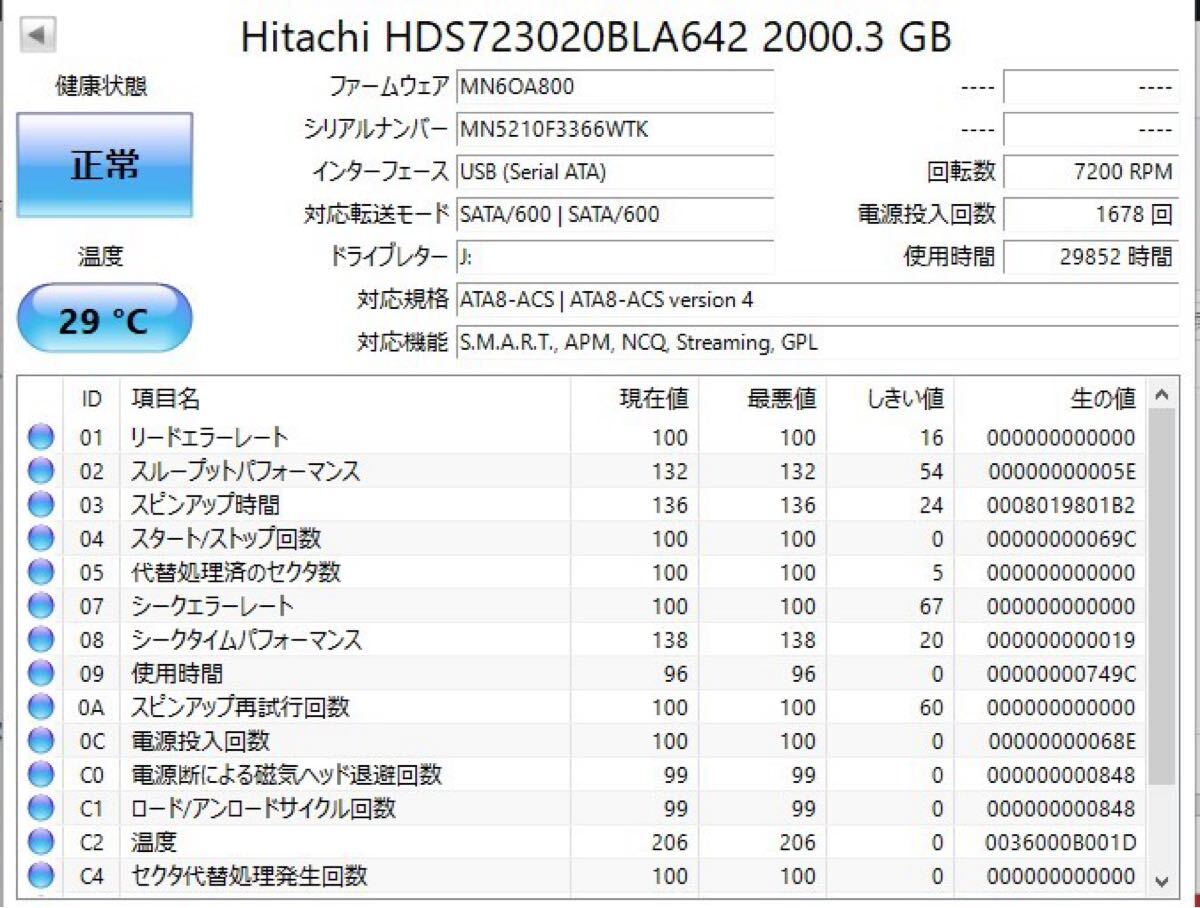Select the 代替処理済のセクタ数 row name
Viewport: 1200px width, 908px height.
(236, 573)
